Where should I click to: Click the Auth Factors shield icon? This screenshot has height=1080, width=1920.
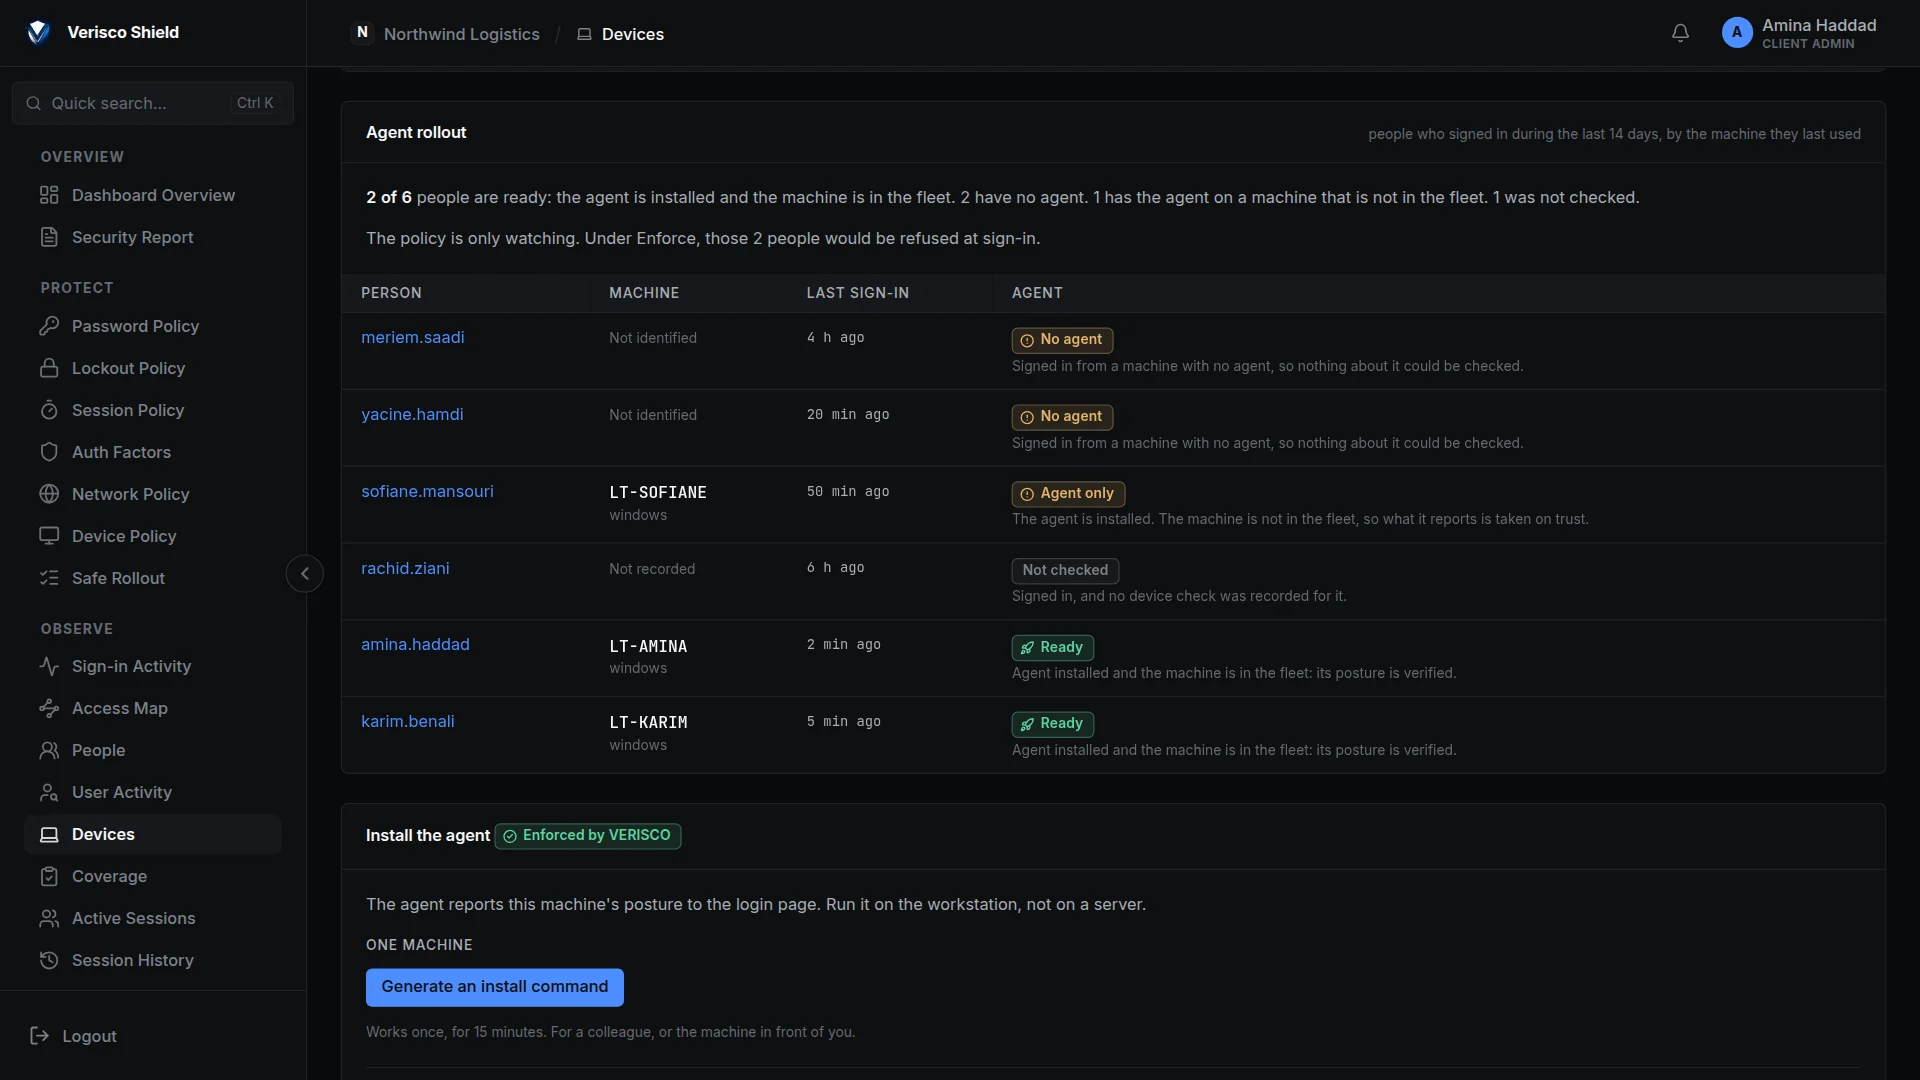(x=49, y=453)
